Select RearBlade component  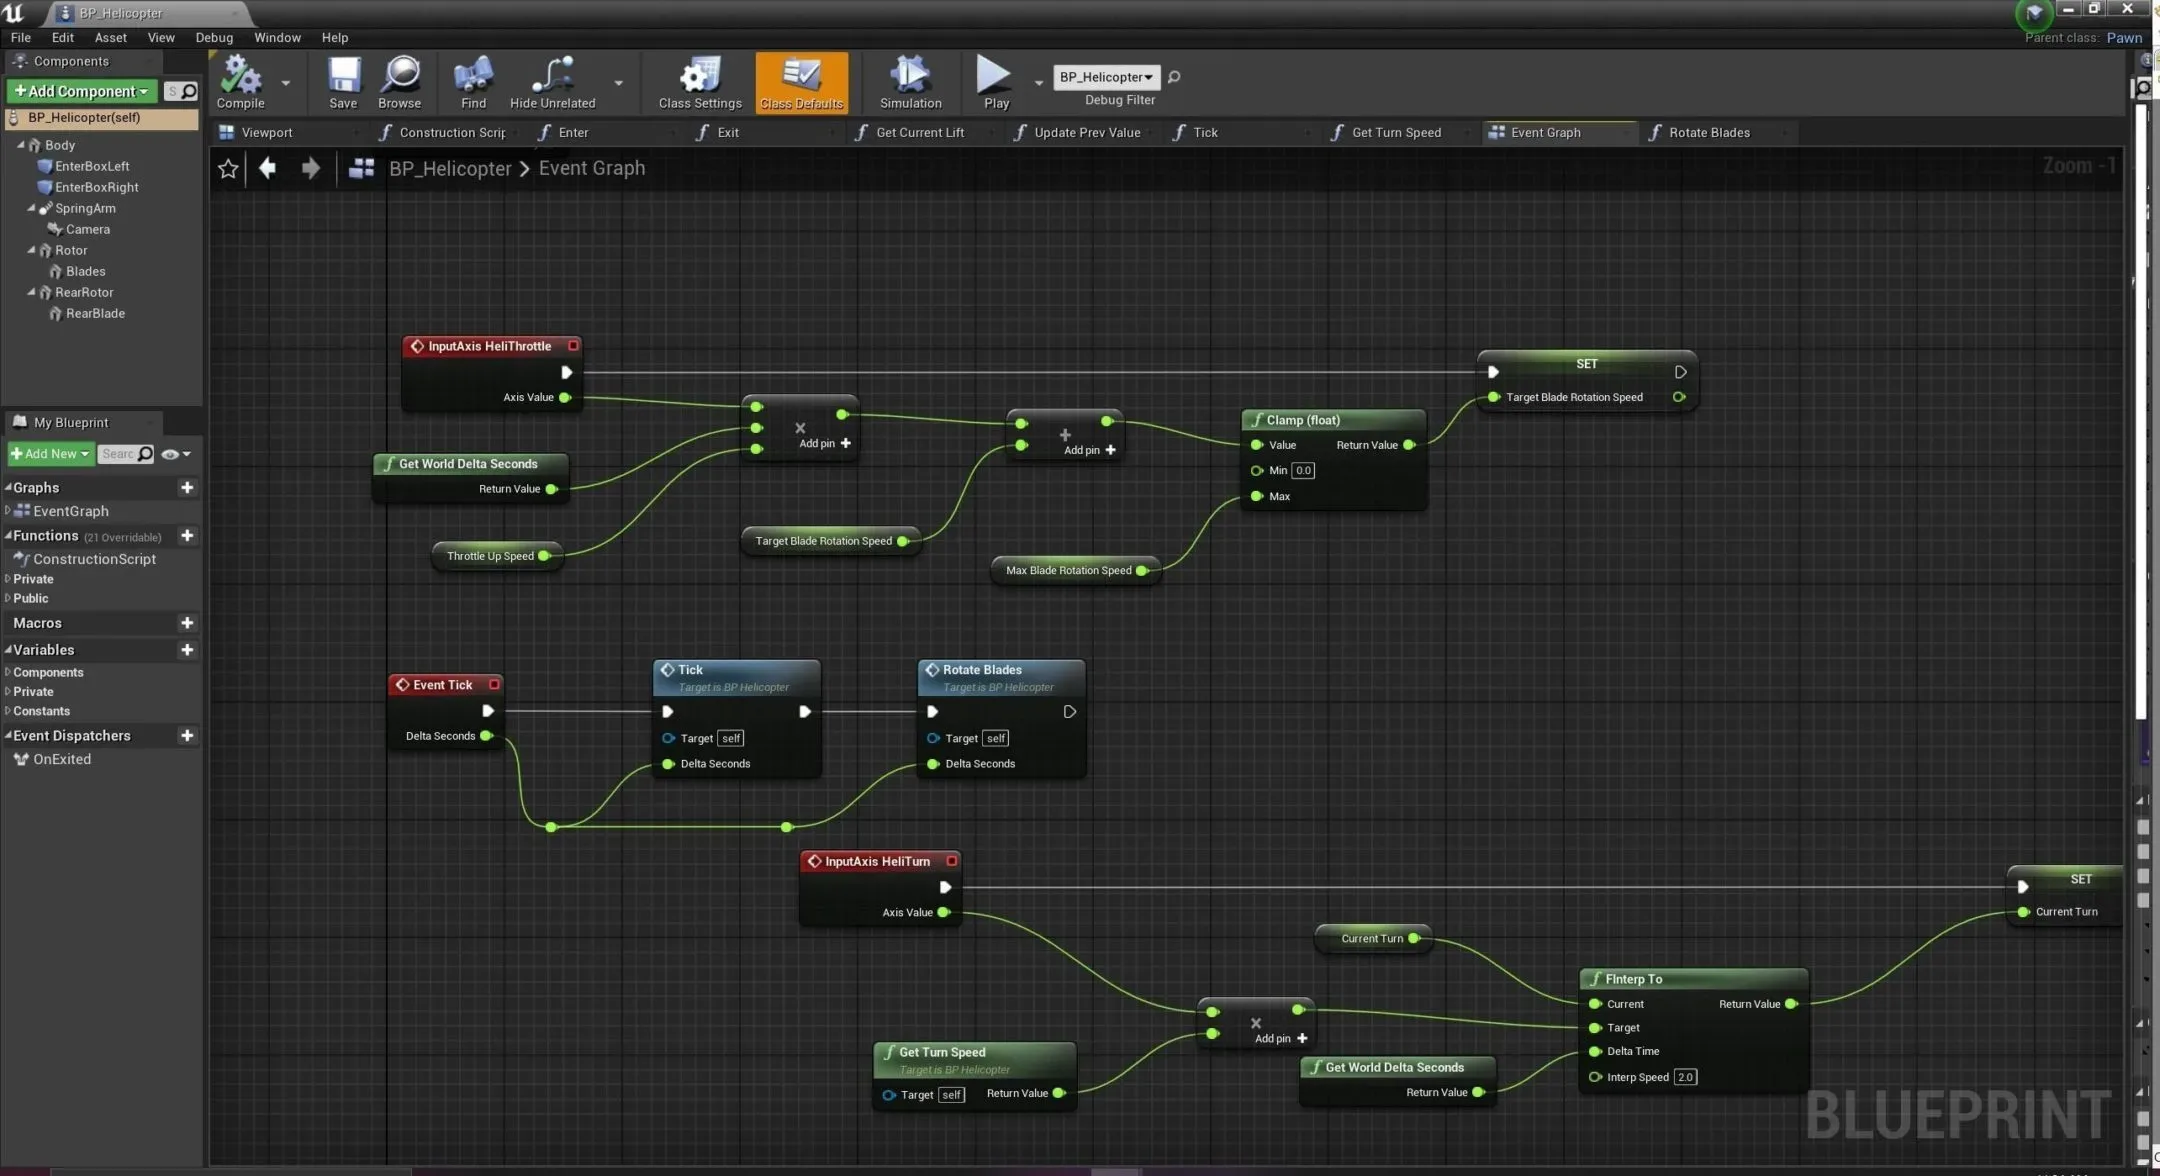click(94, 313)
